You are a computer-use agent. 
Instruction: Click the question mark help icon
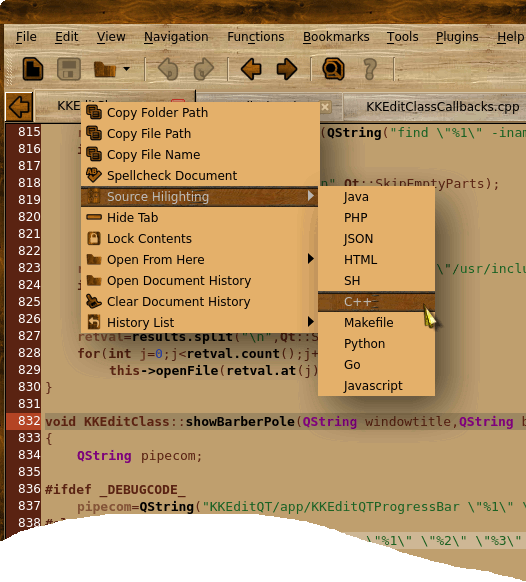pyautogui.click(x=370, y=69)
